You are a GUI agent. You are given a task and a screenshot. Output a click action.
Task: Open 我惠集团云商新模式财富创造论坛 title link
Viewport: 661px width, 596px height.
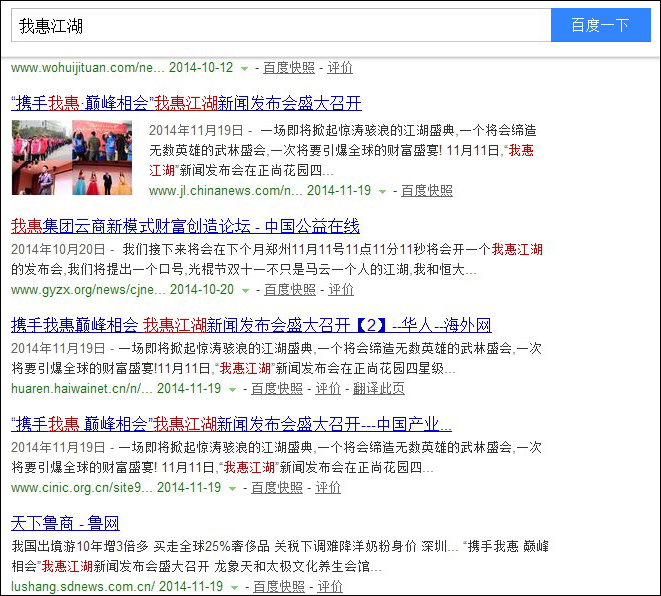[x=185, y=226]
